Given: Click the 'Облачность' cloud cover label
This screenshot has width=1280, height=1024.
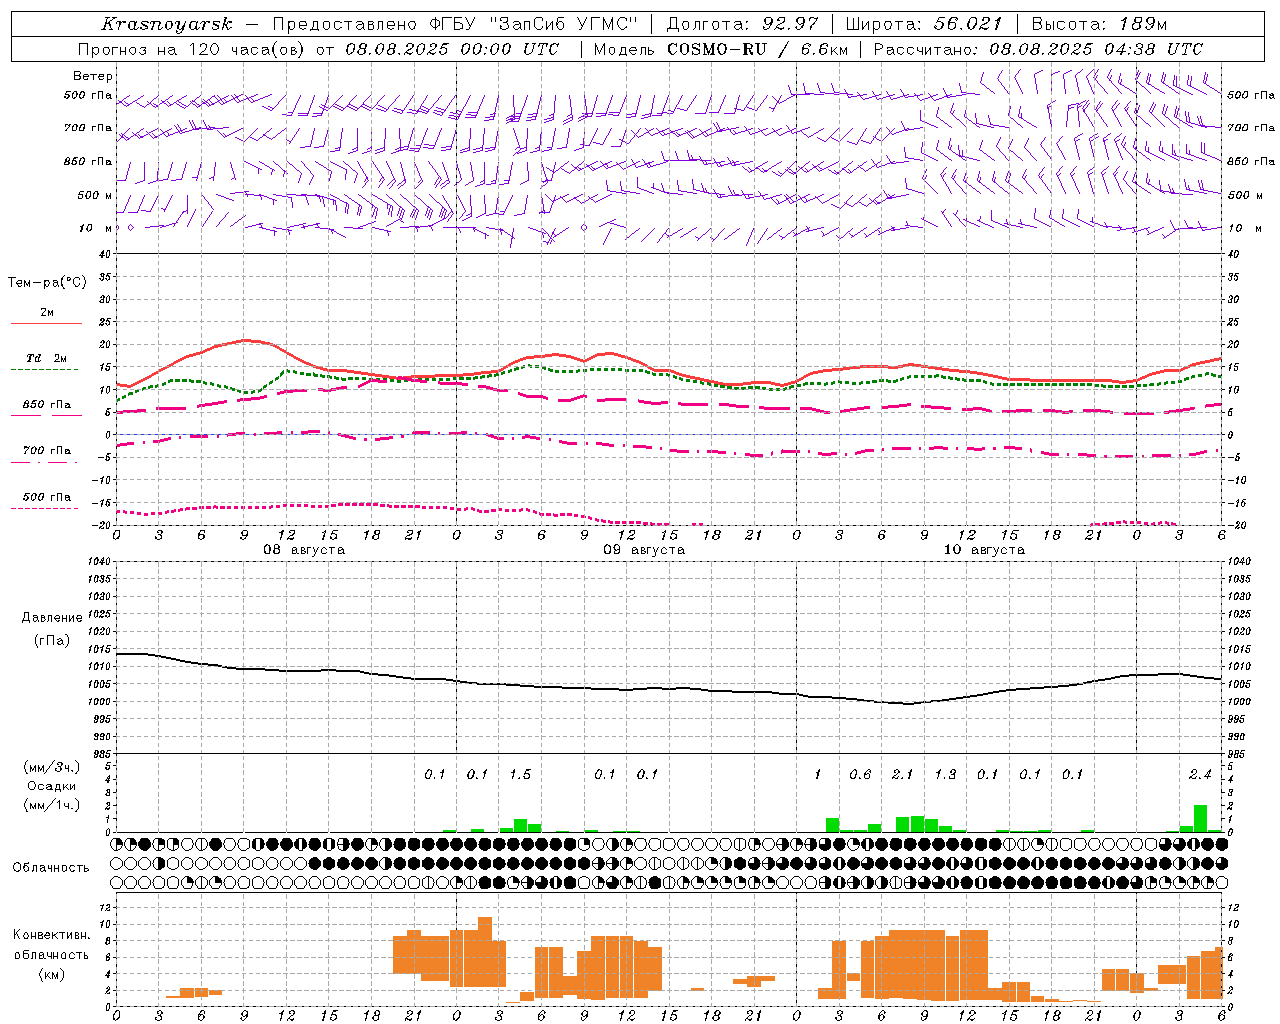Looking at the screenshot, I should tap(51, 868).
